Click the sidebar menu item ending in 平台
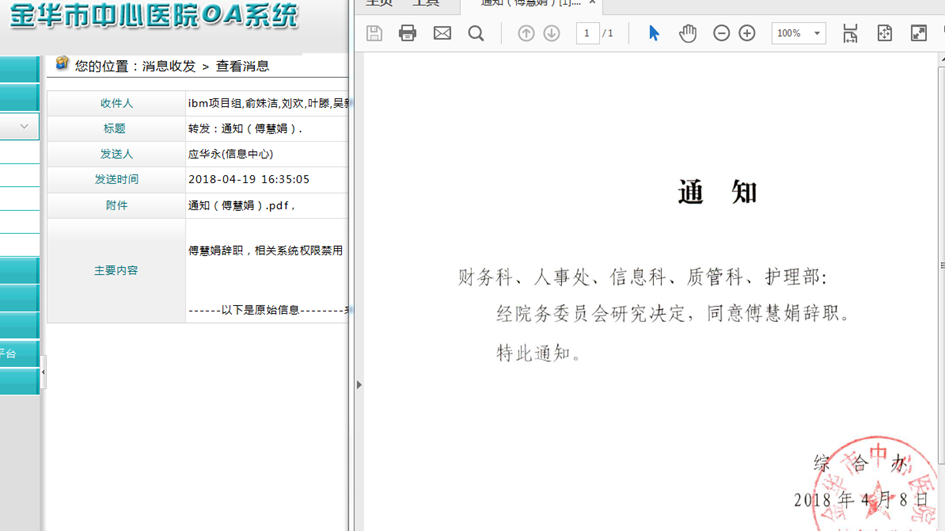Screen dimensions: 945x531 tap(19, 354)
